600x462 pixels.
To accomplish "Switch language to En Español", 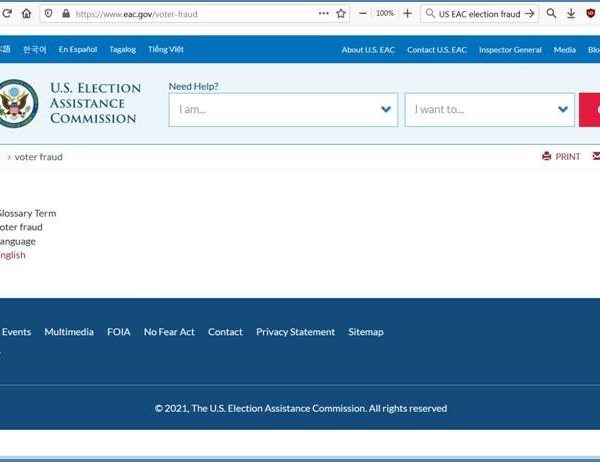I will (x=78, y=50).
